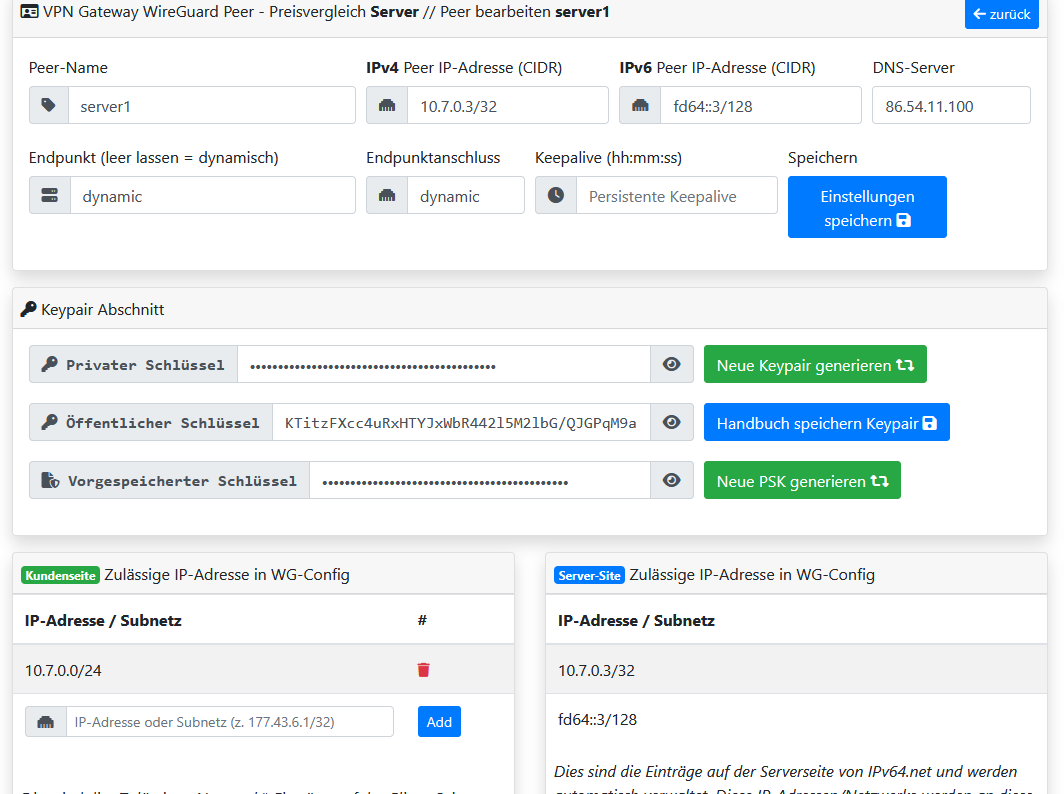Click the Persistente Keepalive input field
This screenshot has width=1064, height=794.
[x=676, y=196]
